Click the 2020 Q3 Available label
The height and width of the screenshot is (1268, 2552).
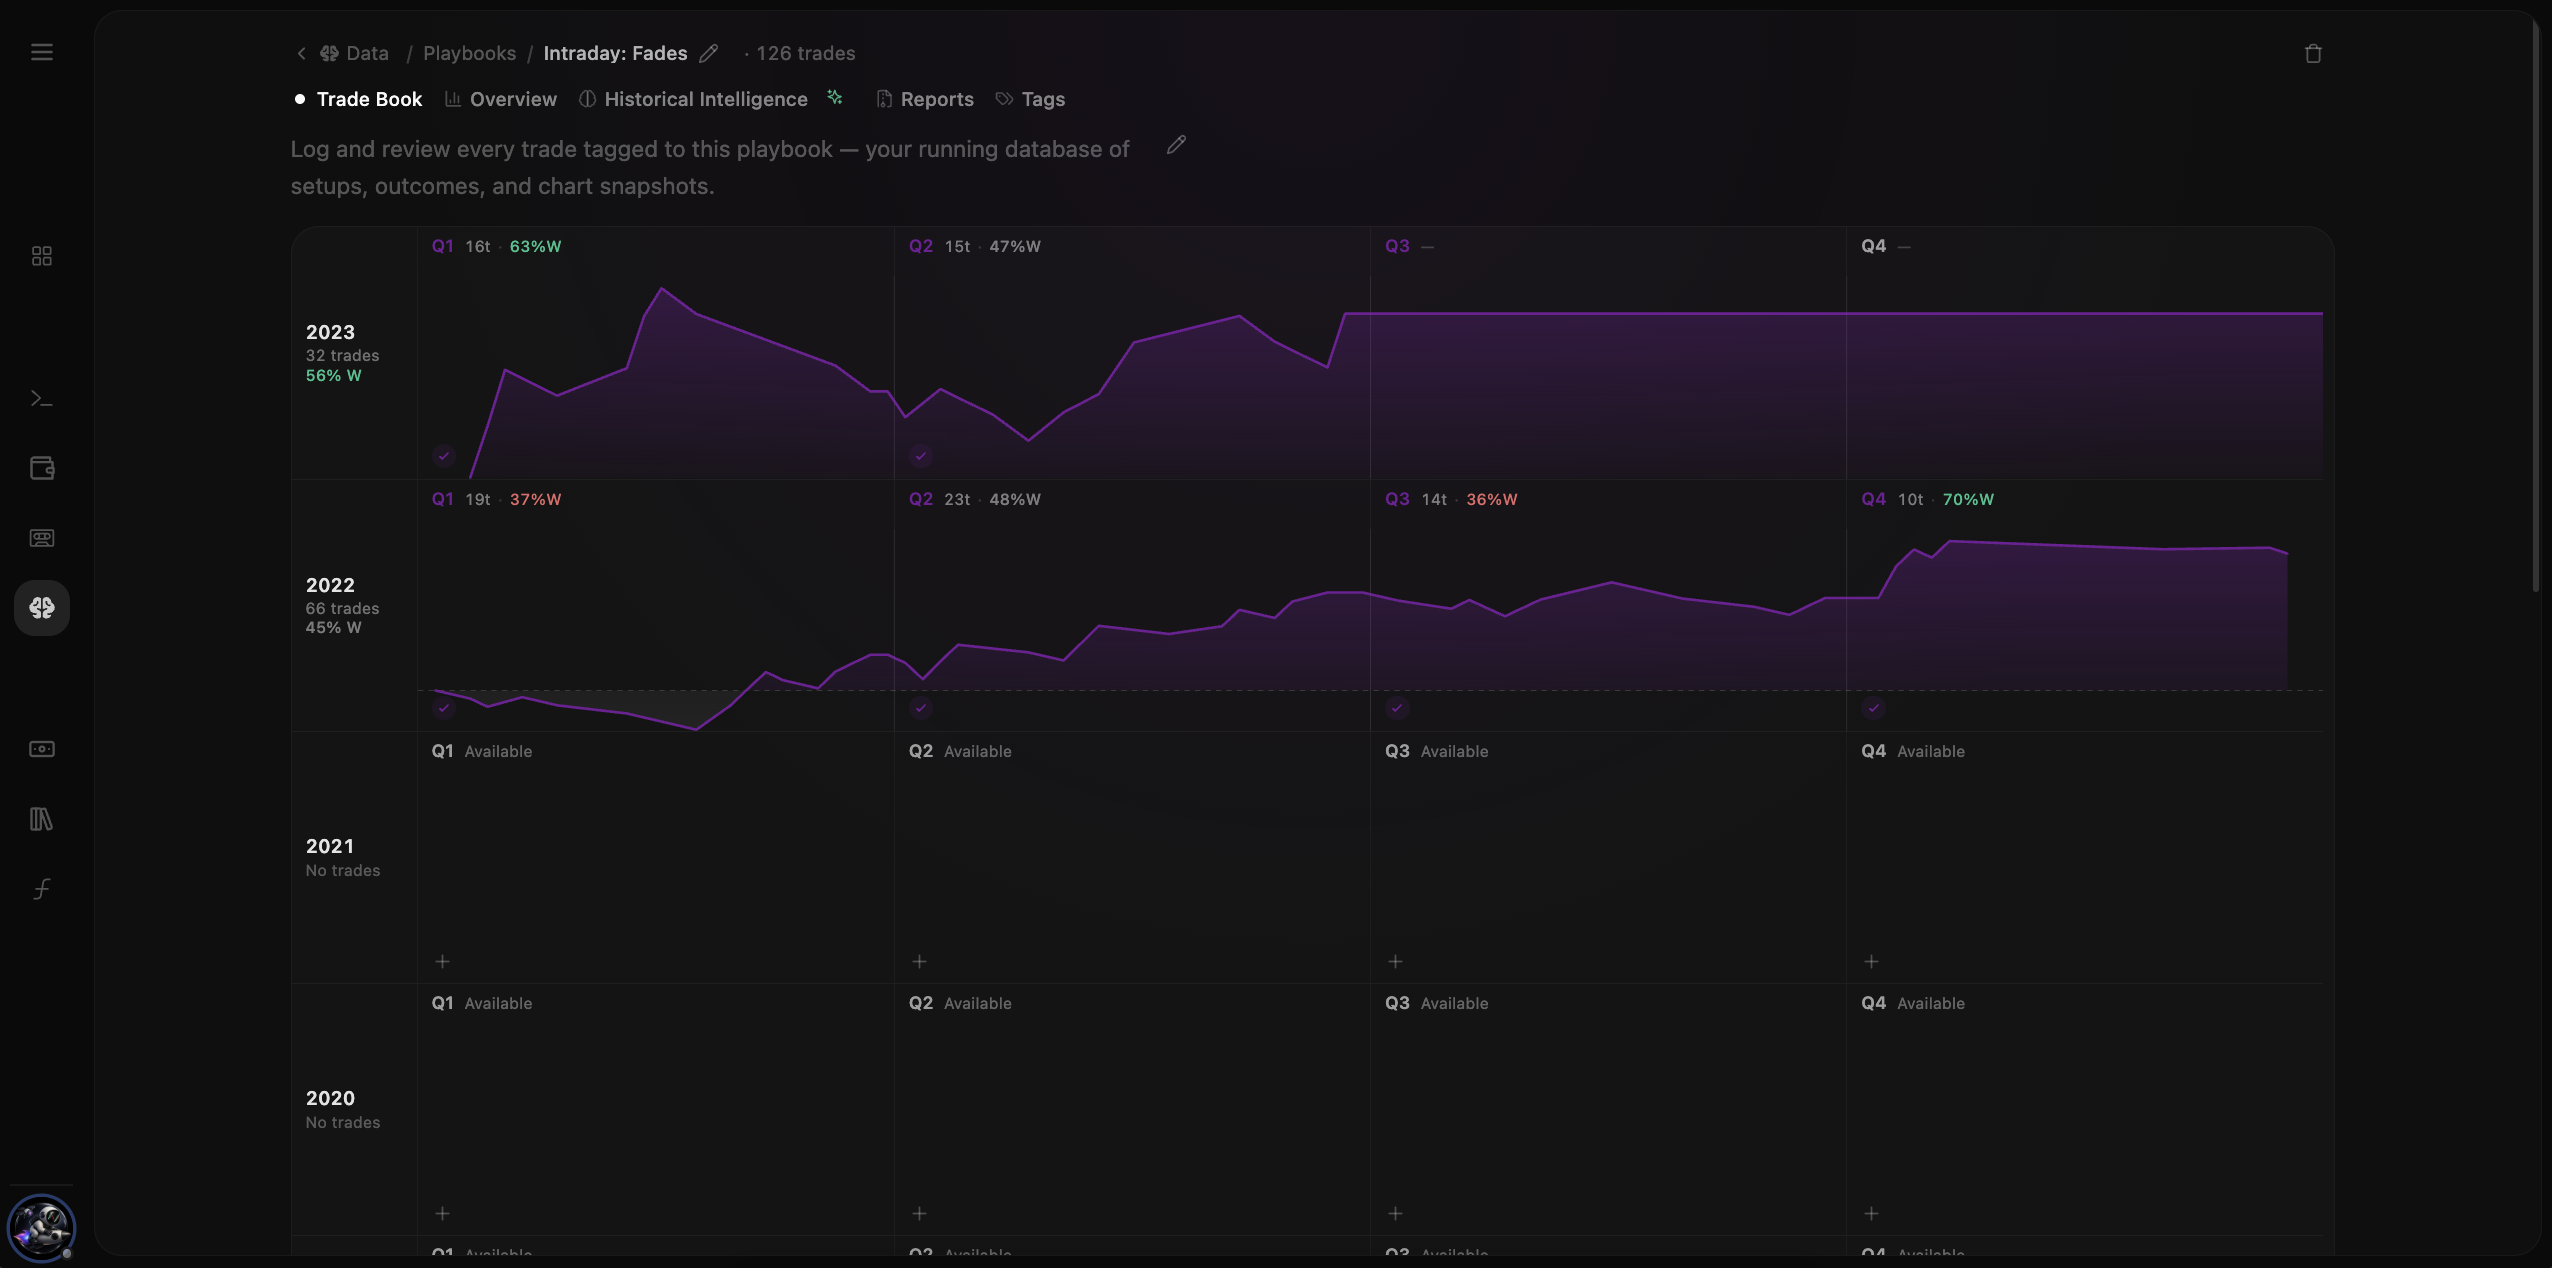pos(1454,1003)
